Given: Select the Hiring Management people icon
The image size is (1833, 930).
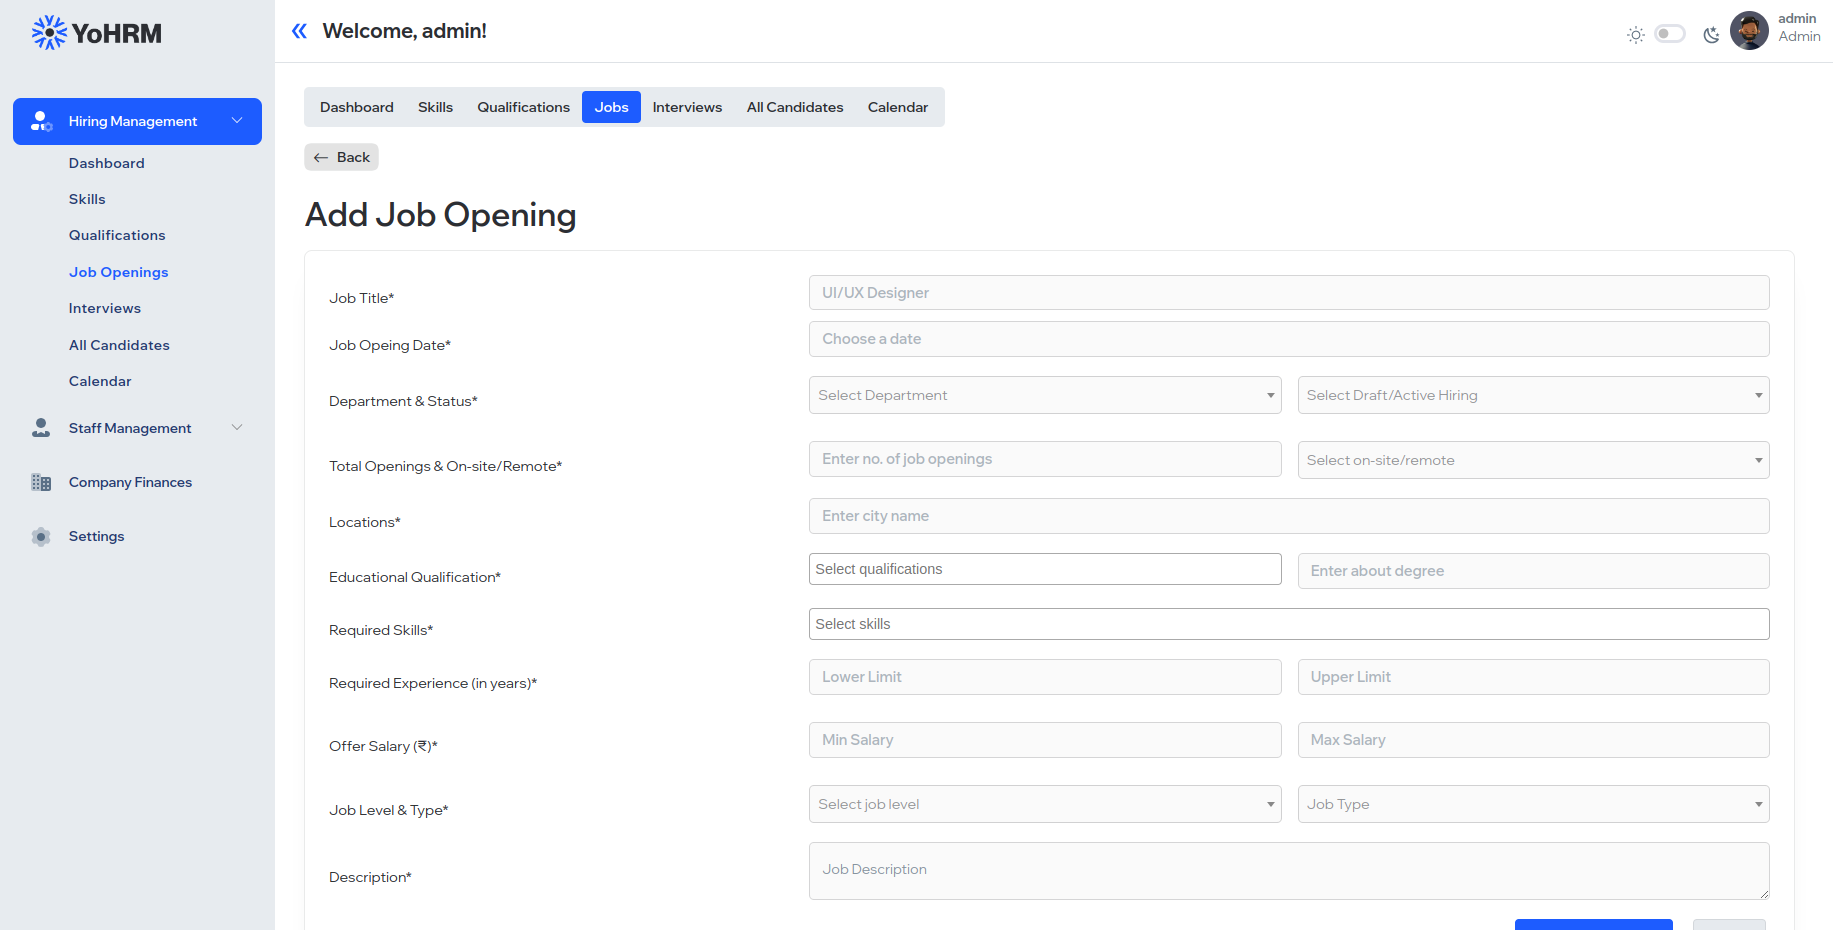Looking at the screenshot, I should tap(40, 121).
